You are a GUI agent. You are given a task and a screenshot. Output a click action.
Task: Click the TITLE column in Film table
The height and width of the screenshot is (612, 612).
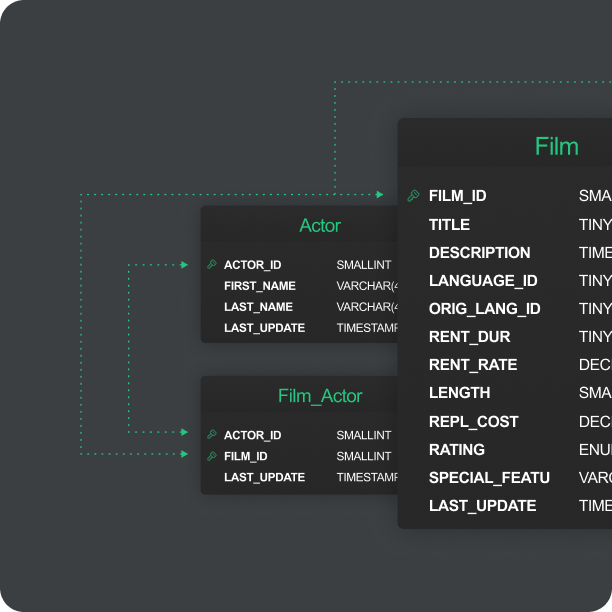pyautogui.click(x=449, y=225)
